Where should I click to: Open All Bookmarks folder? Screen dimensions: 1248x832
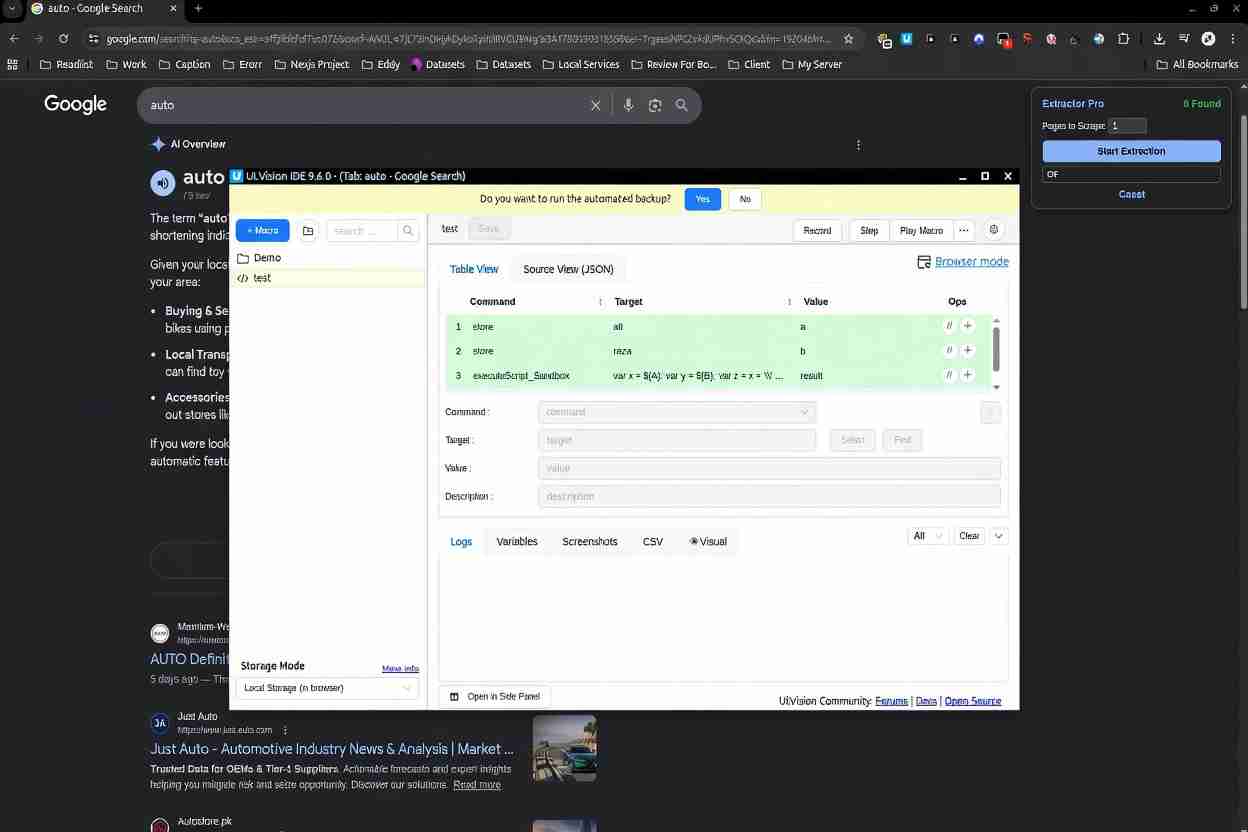(1197, 64)
